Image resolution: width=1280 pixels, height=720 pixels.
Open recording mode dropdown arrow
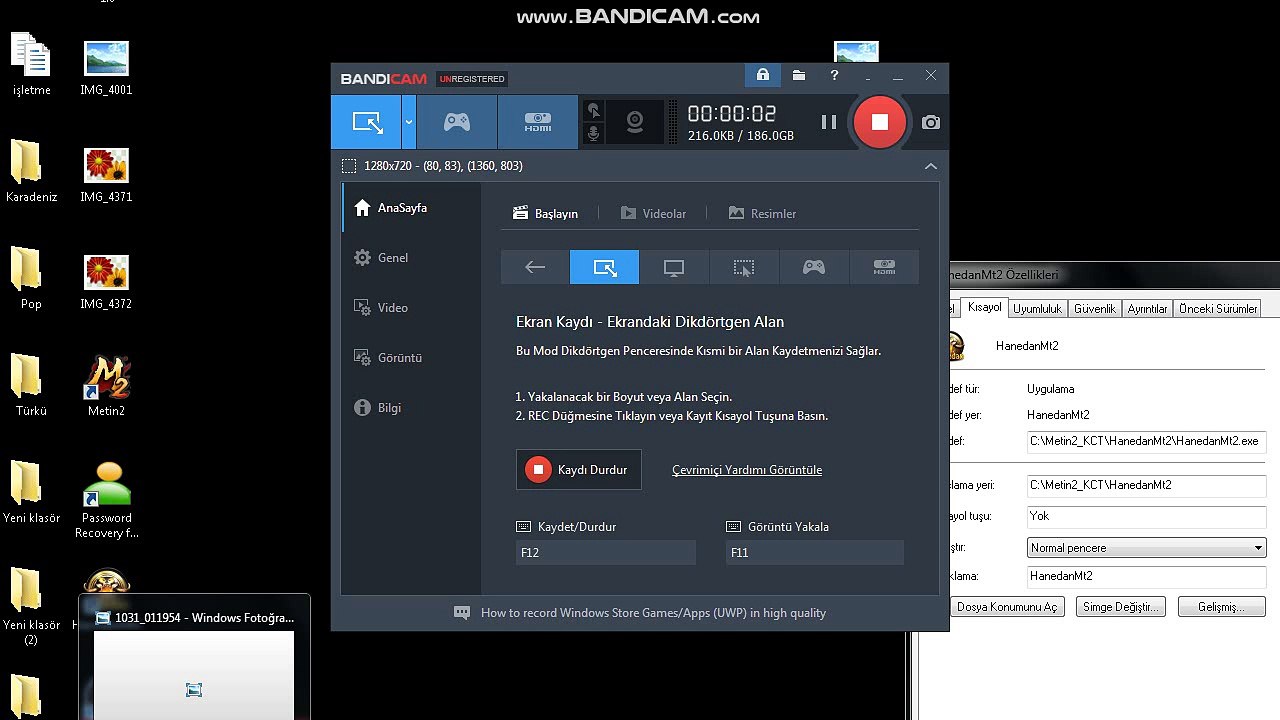[409, 122]
